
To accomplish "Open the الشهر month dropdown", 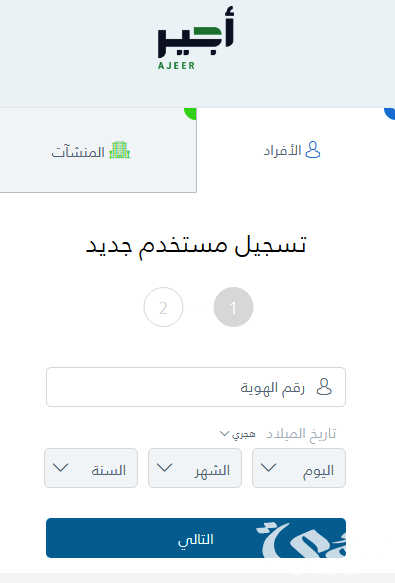I will pyautogui.click(x=195, y=468).
